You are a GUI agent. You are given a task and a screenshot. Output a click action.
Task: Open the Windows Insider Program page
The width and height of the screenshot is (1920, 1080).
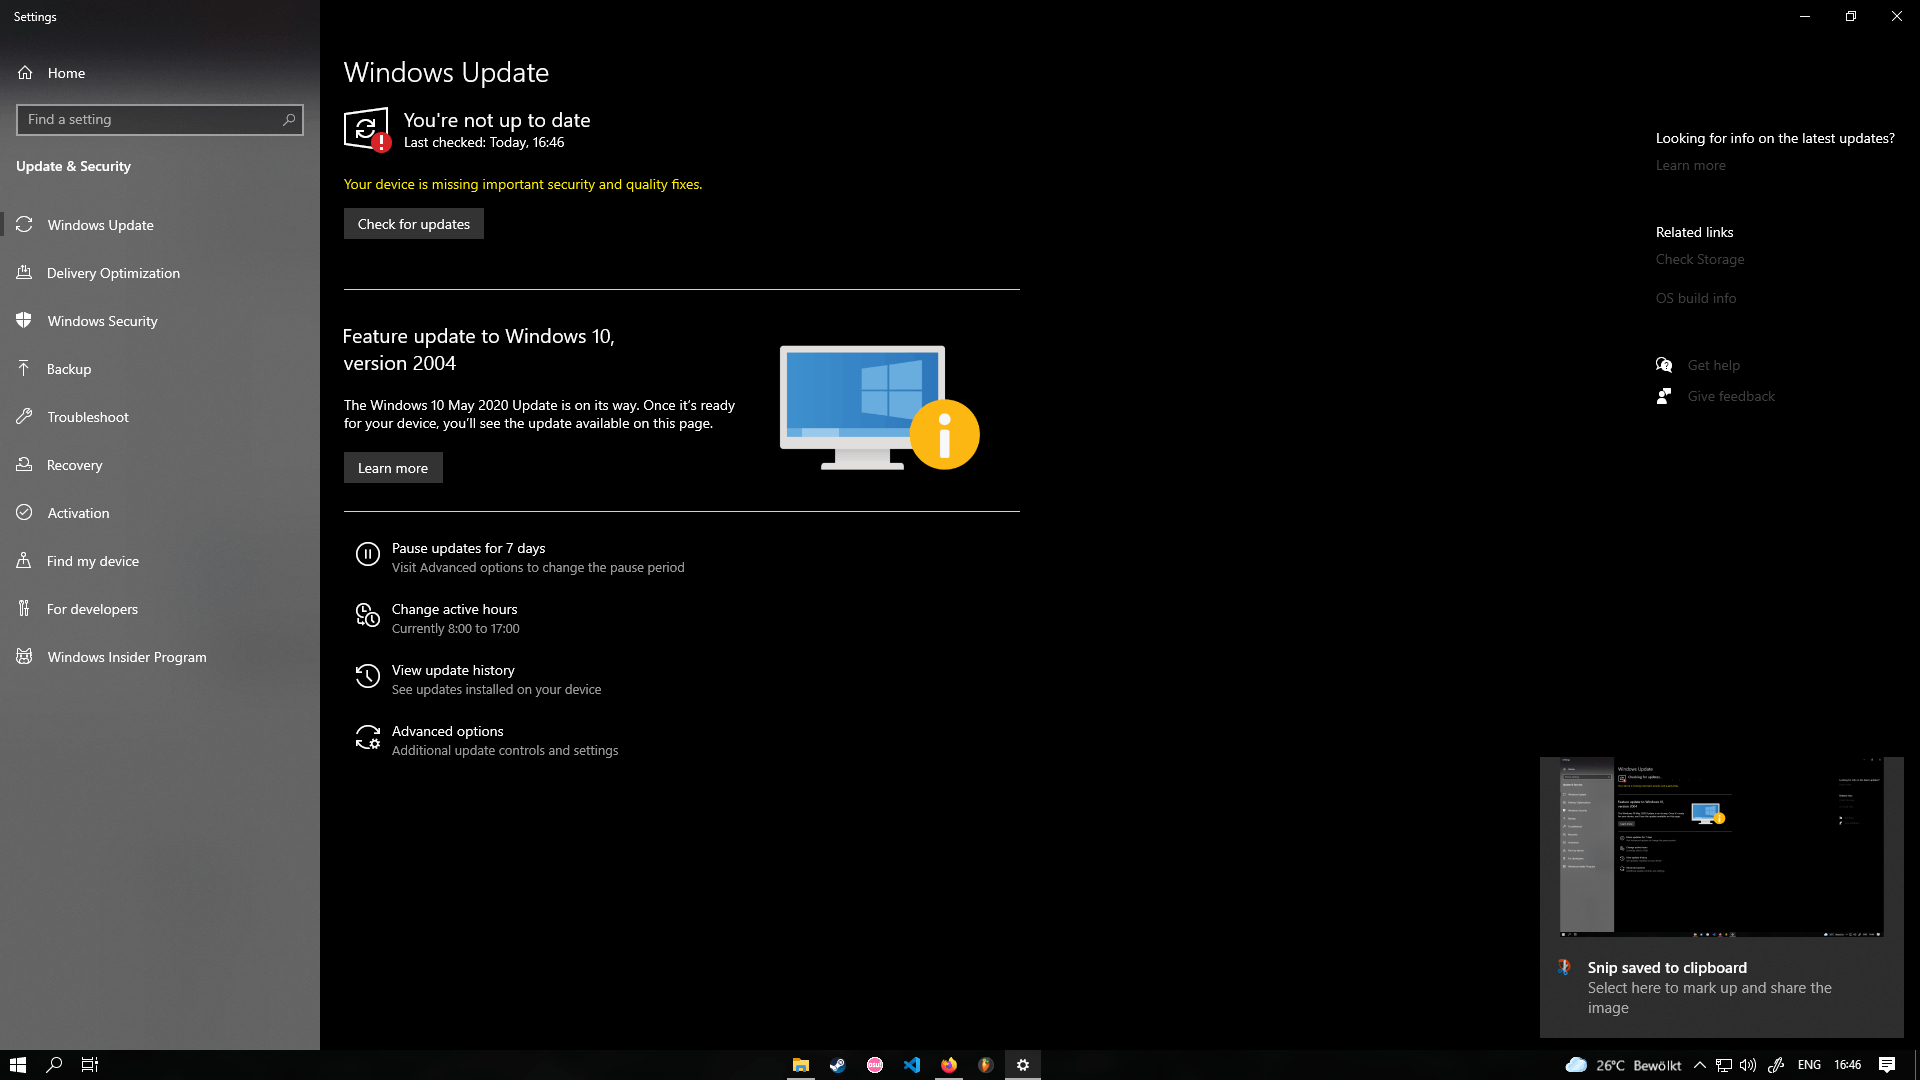tap(125, 656)
